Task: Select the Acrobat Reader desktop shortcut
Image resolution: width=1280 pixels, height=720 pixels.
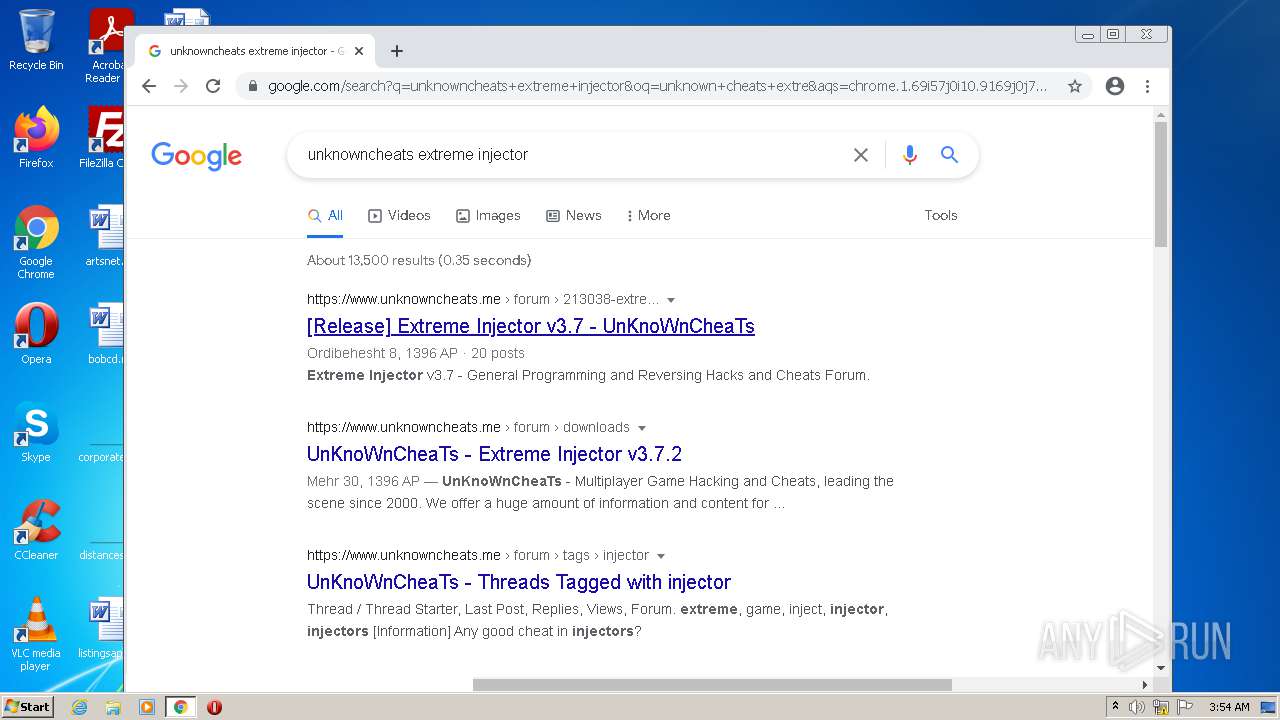Action: (x=105, y=45)
